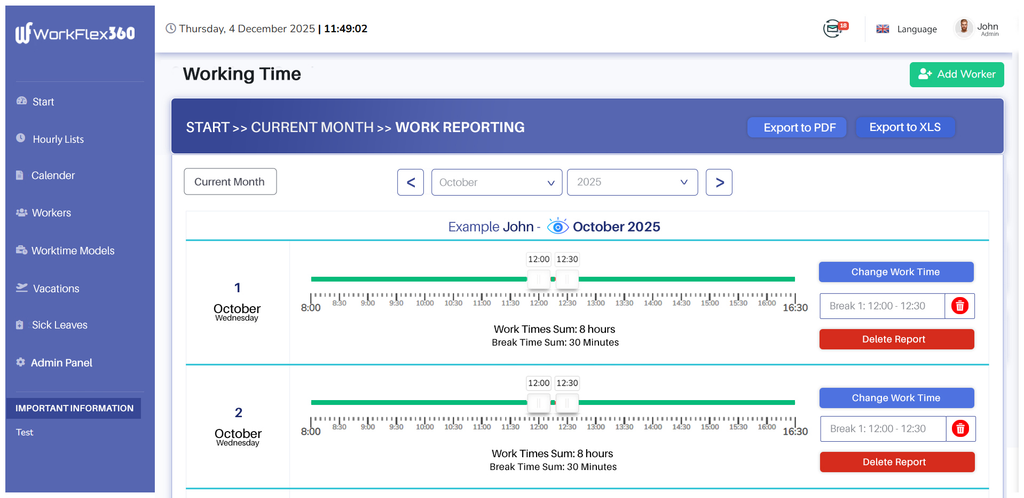Open the Language selector
This screenshot has height=498, width=1024.
(x=916, y=29)
